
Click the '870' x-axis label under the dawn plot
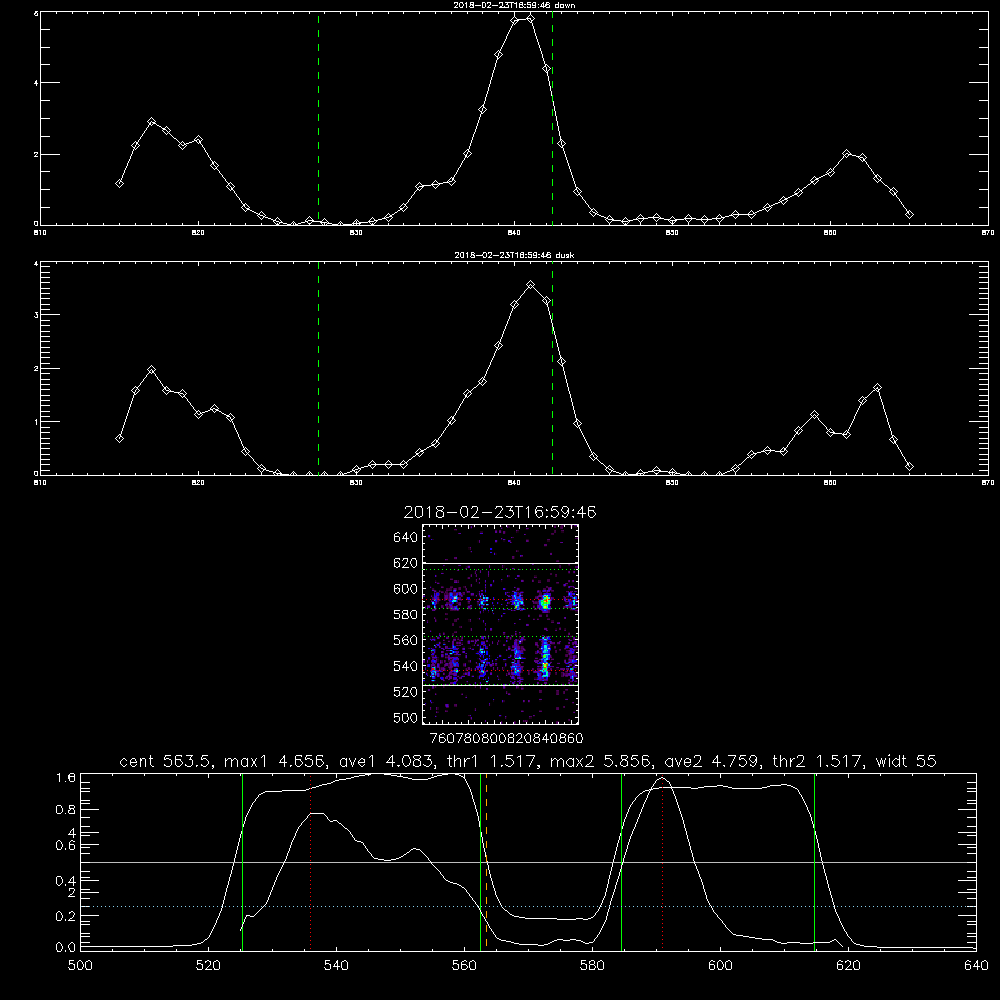coord(988,233)
